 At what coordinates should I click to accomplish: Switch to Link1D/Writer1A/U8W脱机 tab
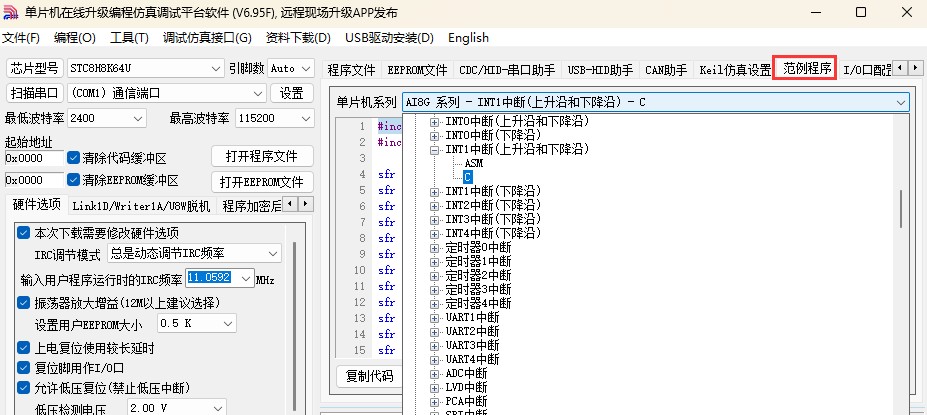click(141, 206)
